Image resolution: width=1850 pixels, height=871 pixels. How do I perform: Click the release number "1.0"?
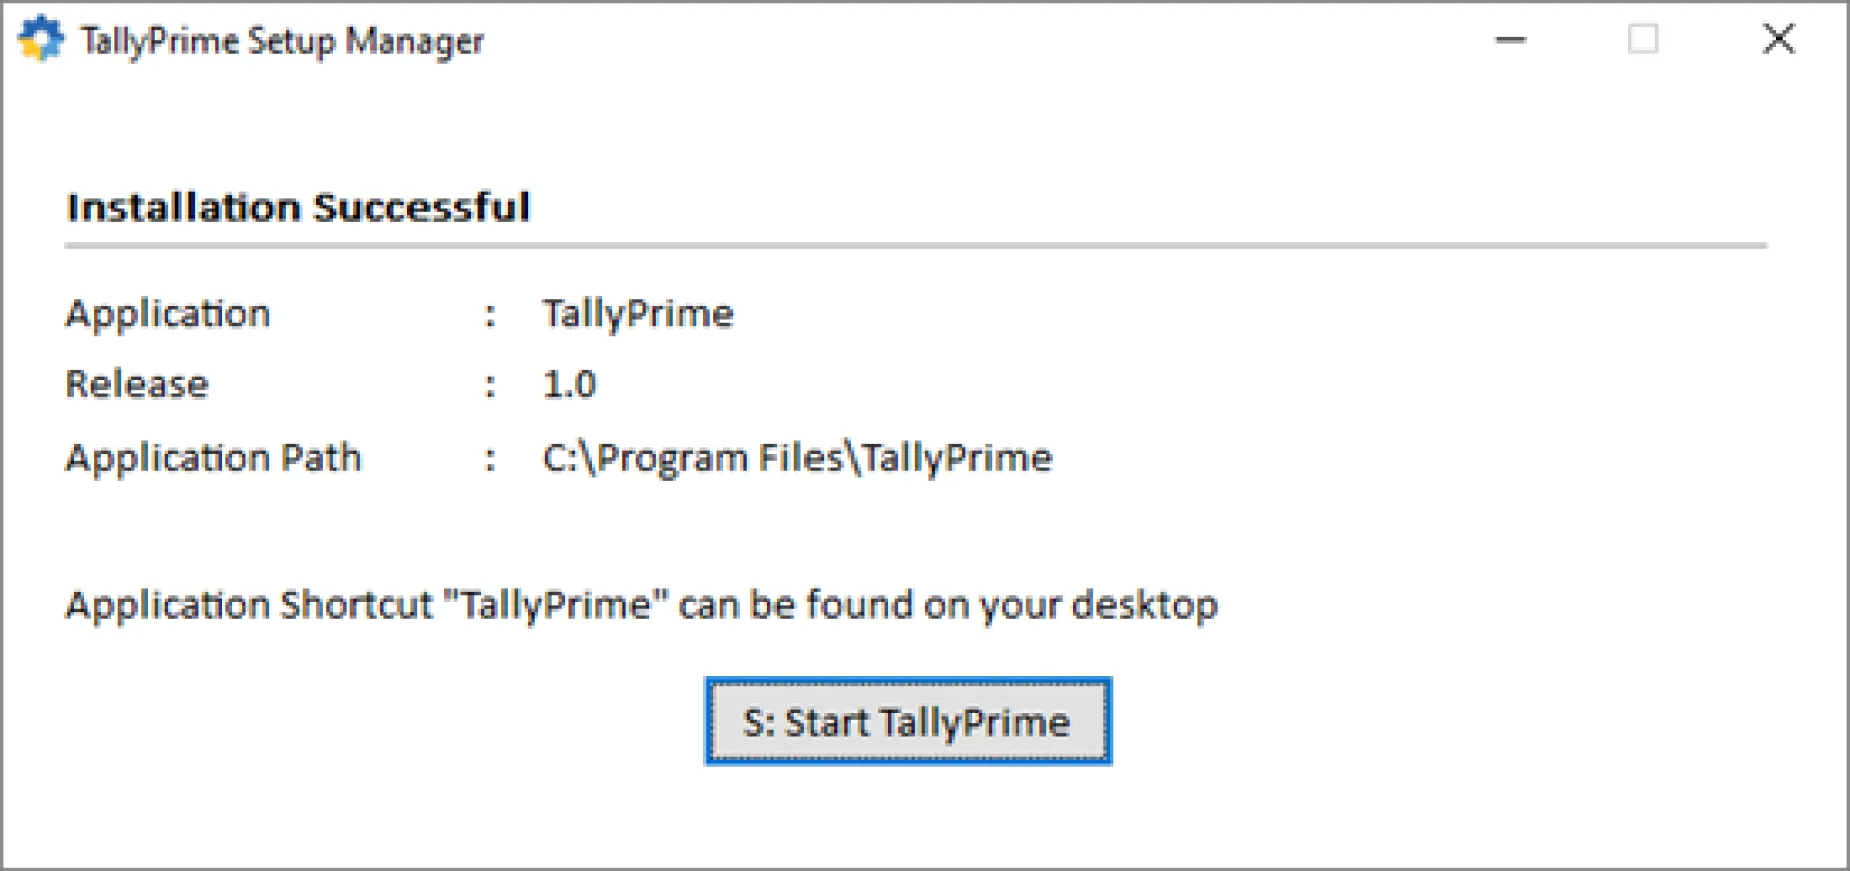point(569,384)
